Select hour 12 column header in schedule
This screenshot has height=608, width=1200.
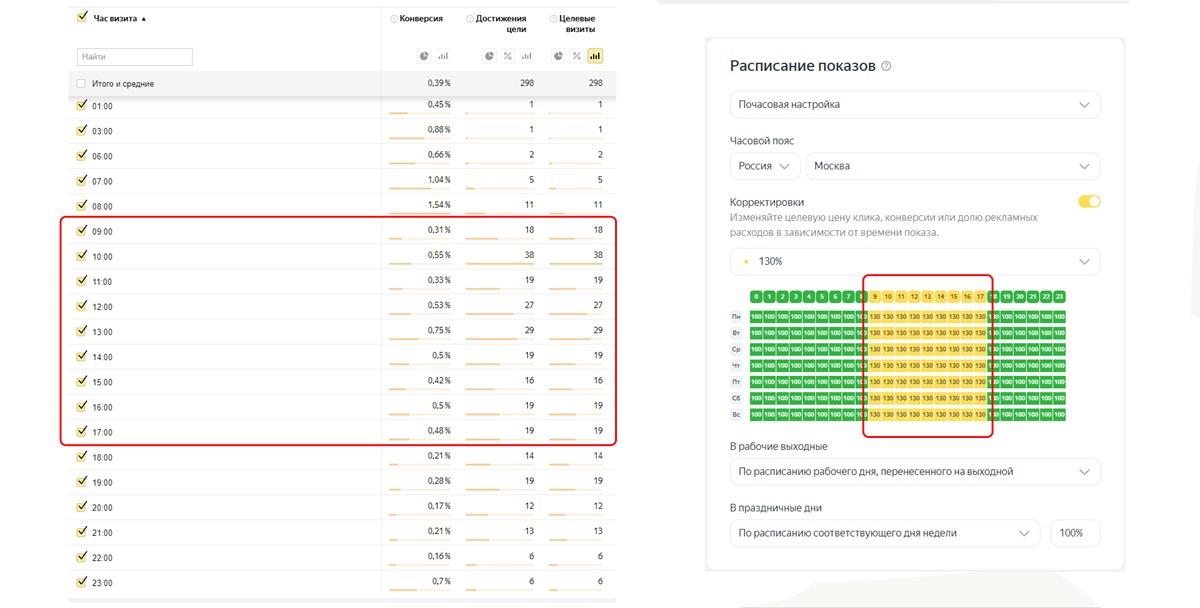point(914,297)
